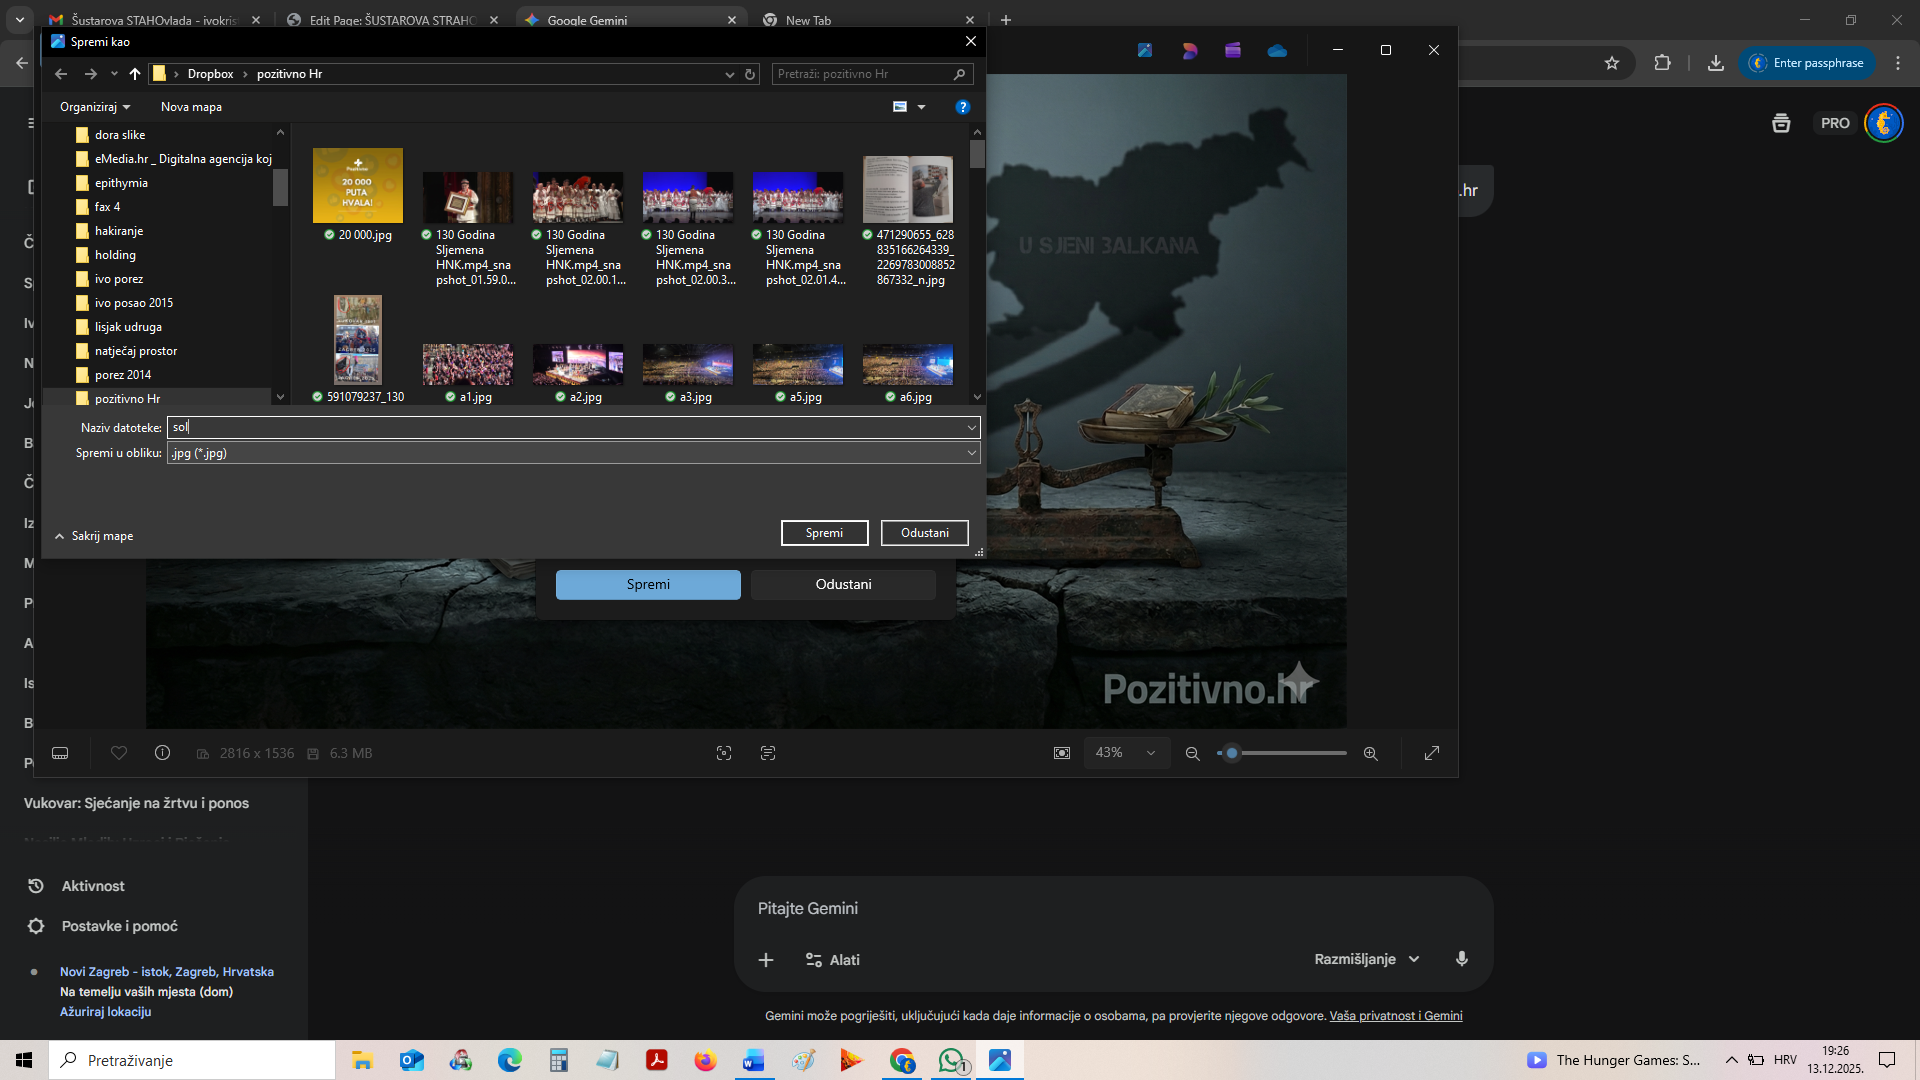Select the ivo posao 2015 folder

tap(133, 303)
